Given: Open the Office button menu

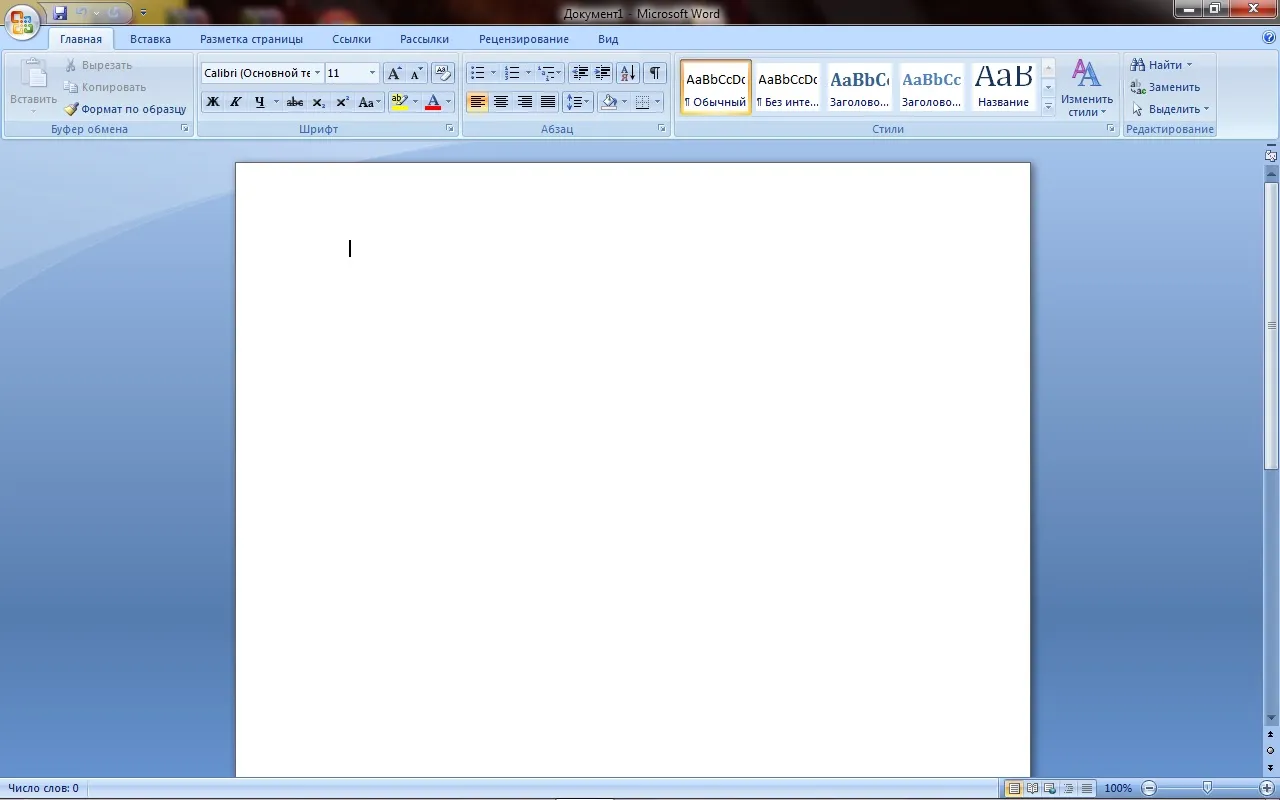Looking at the screenshot, I should 22,22.
